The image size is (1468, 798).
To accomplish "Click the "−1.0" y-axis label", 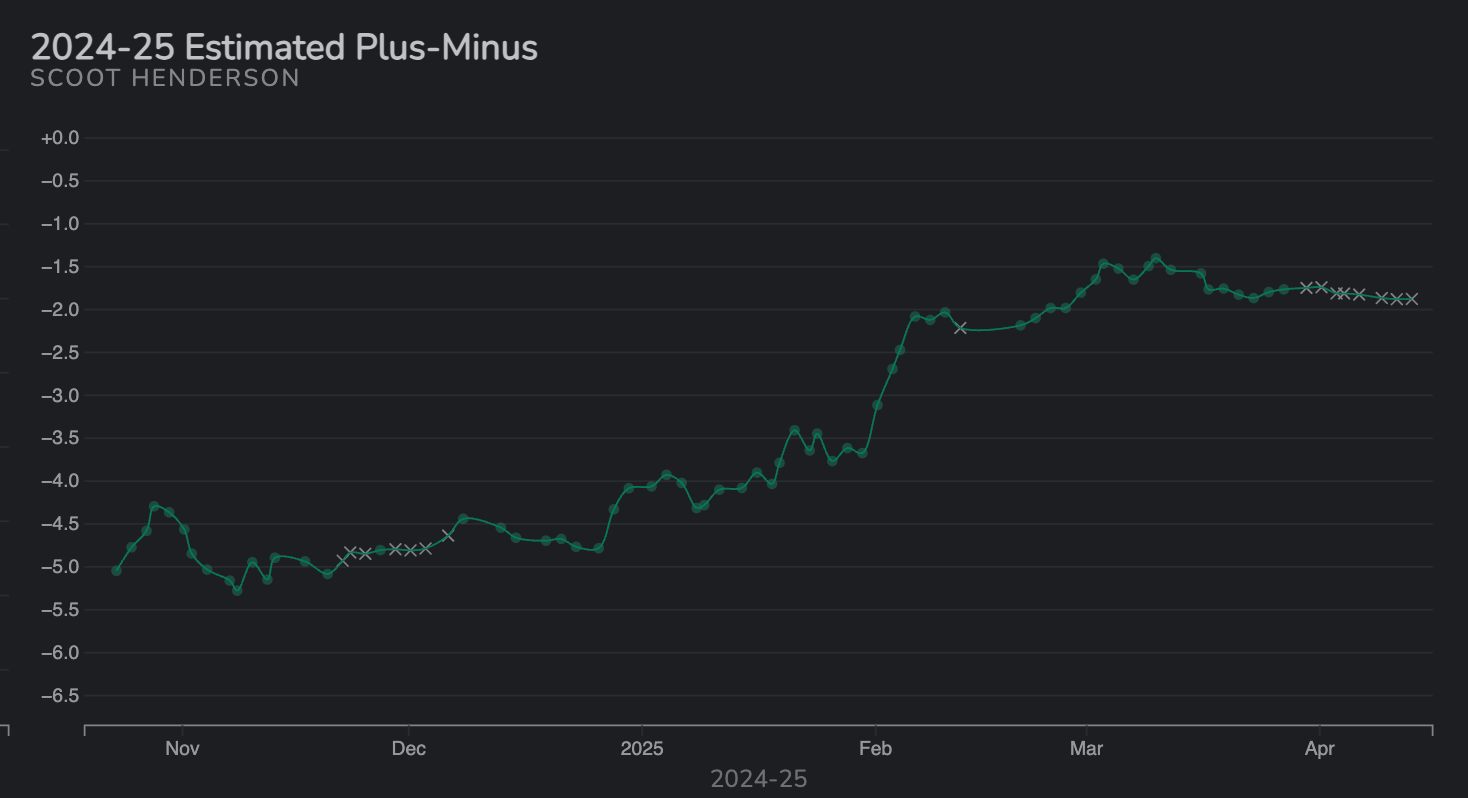I will [59, 224].
